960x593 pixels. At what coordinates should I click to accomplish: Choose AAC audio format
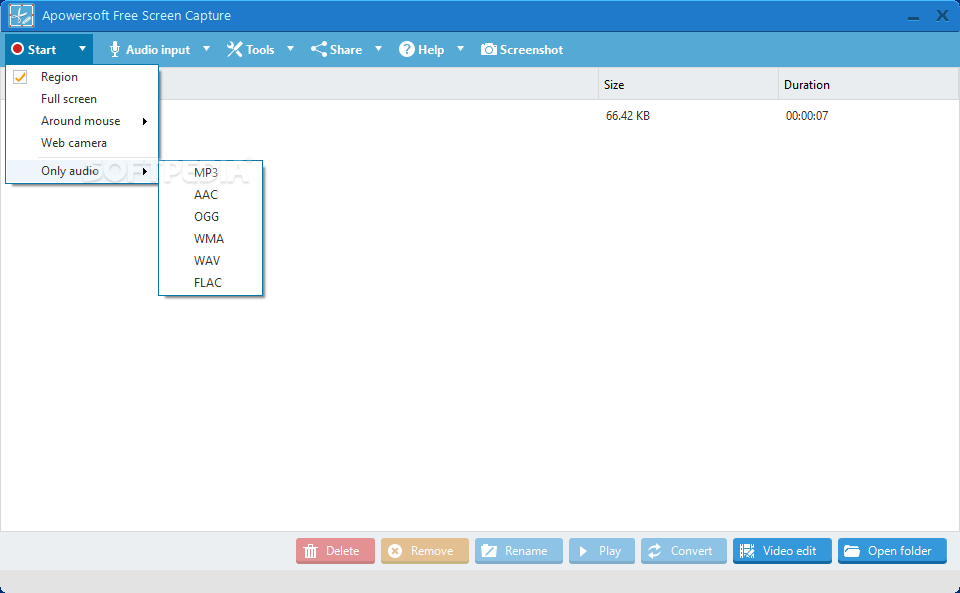coord(211,195)
